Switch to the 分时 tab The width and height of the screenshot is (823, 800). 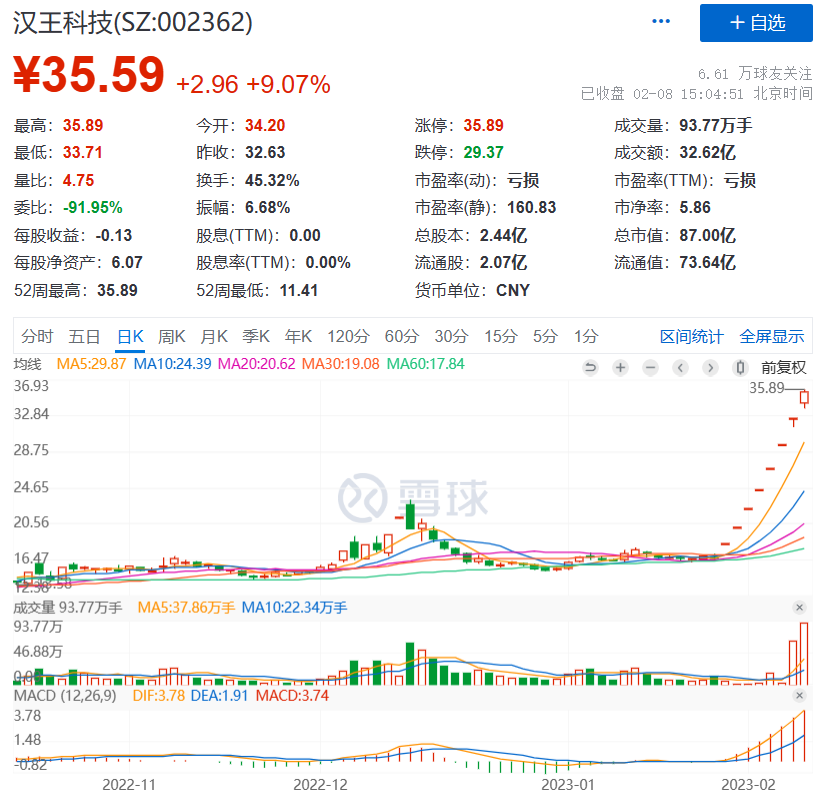tap(37, 336)
